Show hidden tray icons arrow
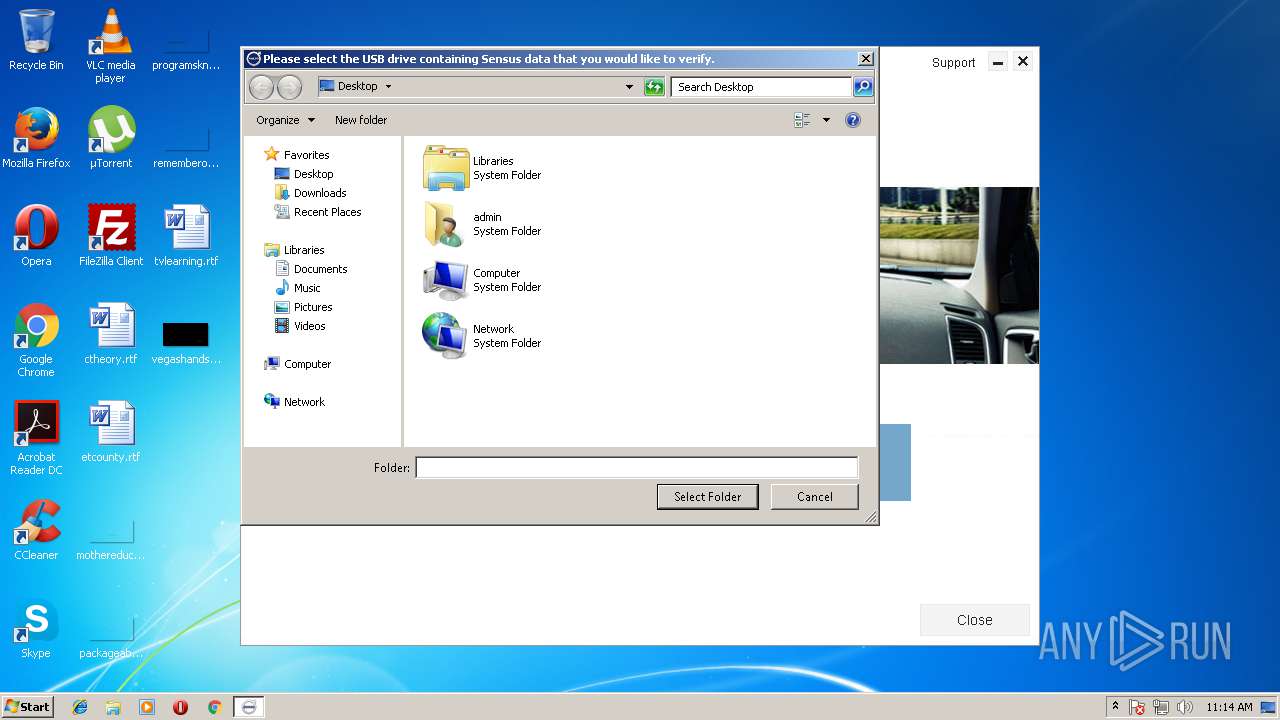The width and height of the screenshot is (1280, 720). tap(1115, 707)
